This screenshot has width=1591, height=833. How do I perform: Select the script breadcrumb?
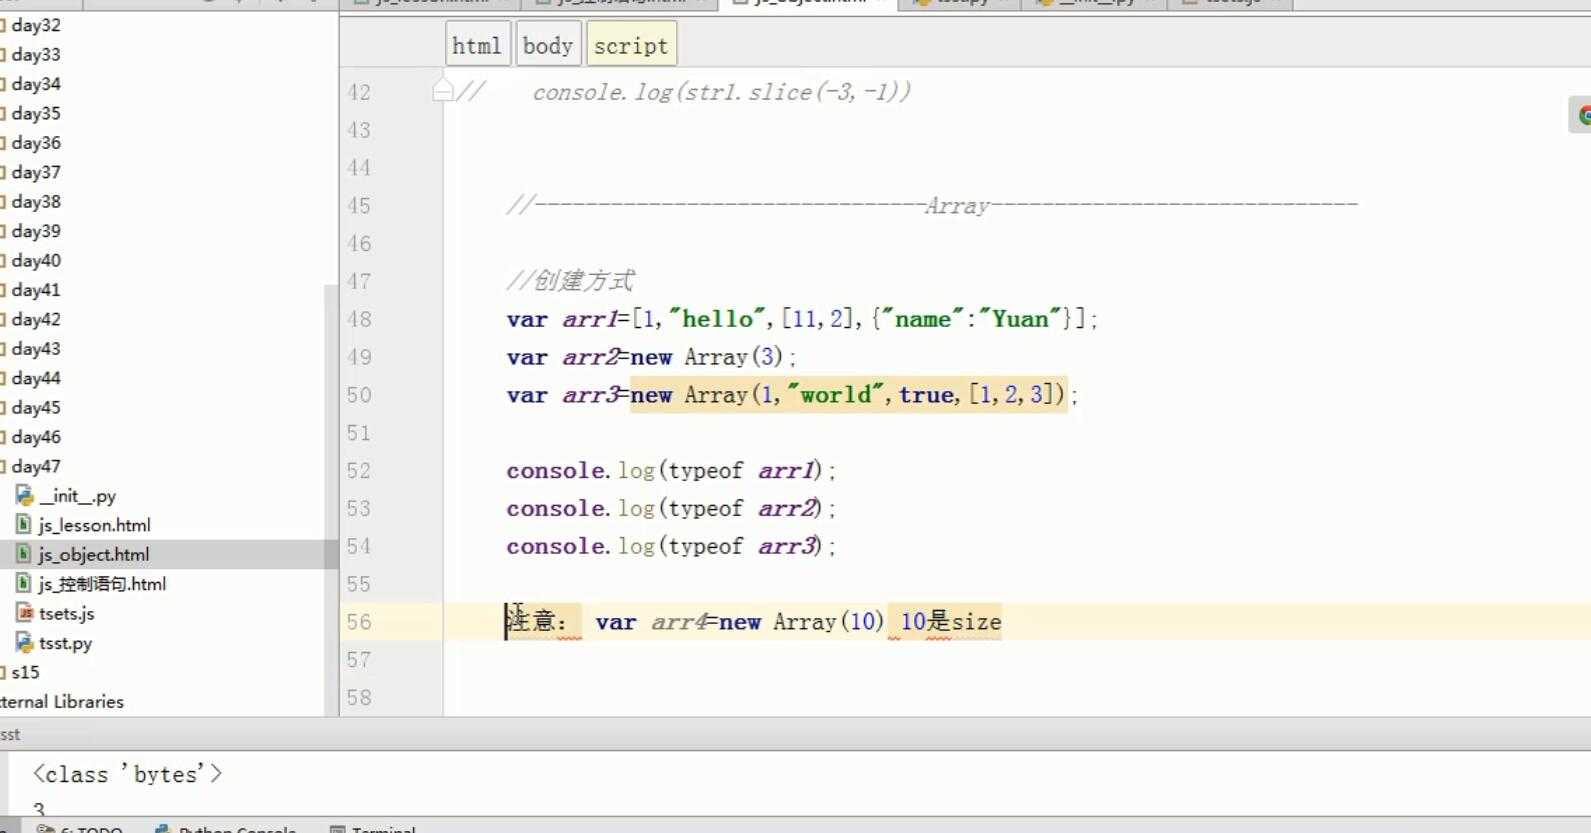(631, 45)
